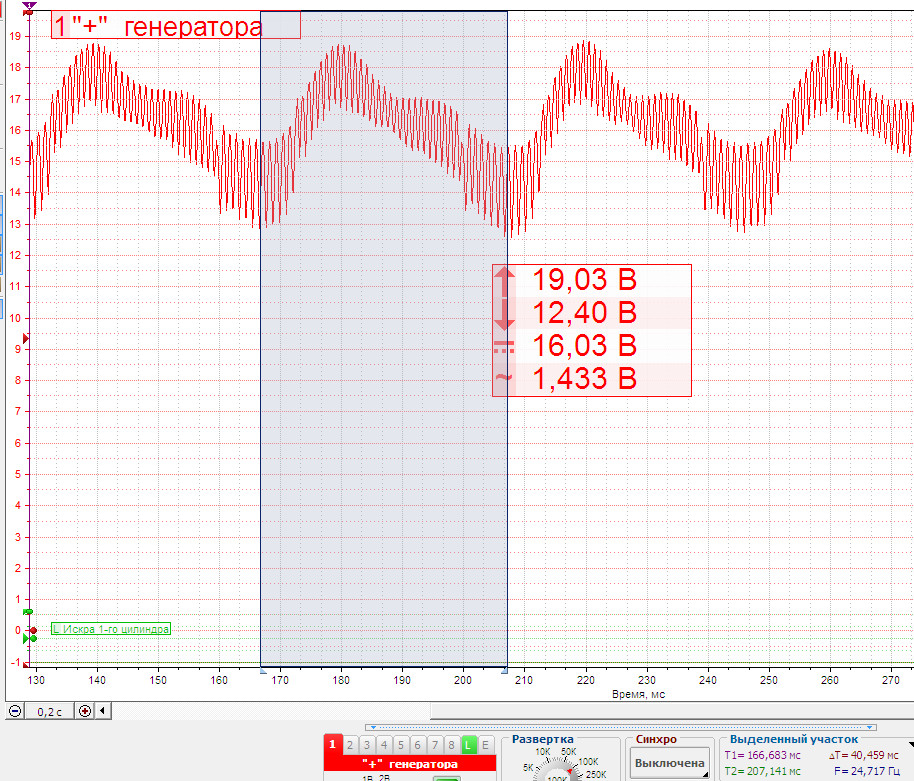
Task: Click the left scroll arrow beside zoom controls
Action: click(103, 711)
